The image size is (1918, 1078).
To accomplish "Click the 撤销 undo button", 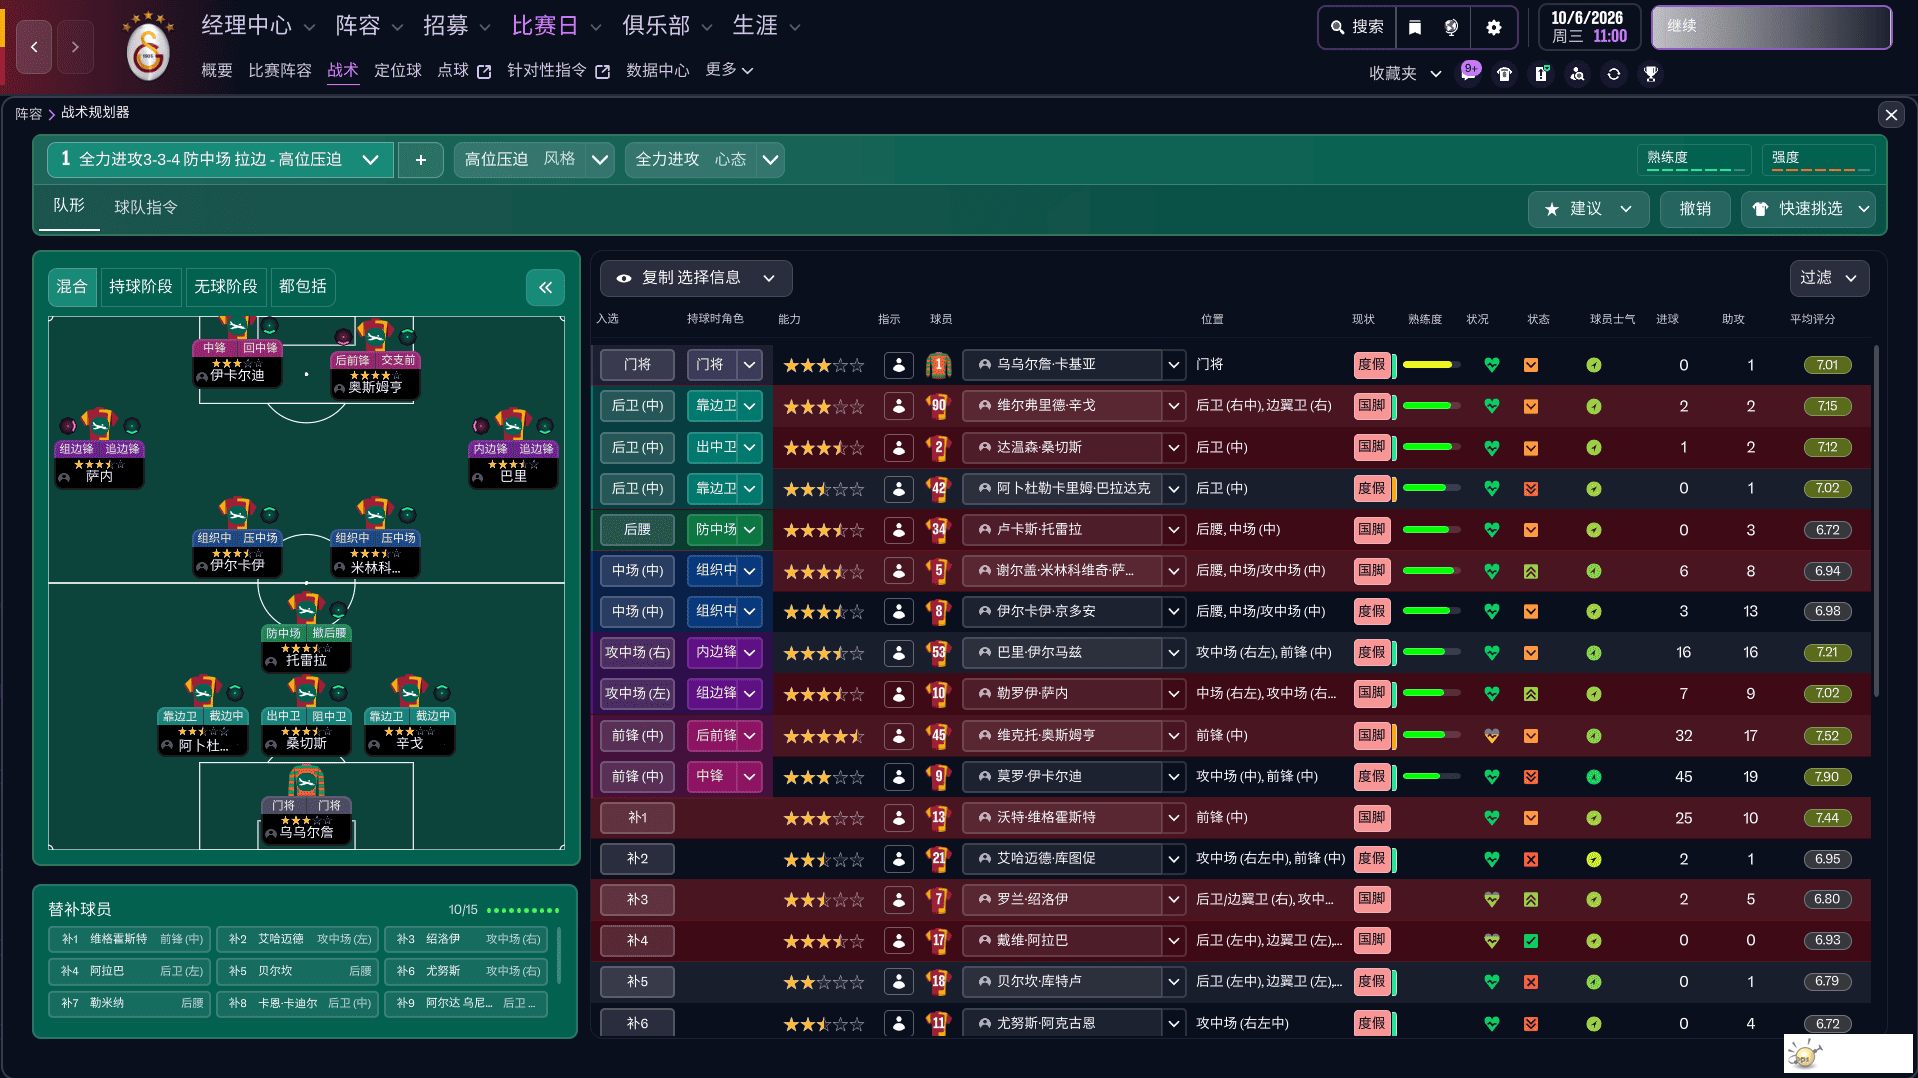I will pos(1694,209).
